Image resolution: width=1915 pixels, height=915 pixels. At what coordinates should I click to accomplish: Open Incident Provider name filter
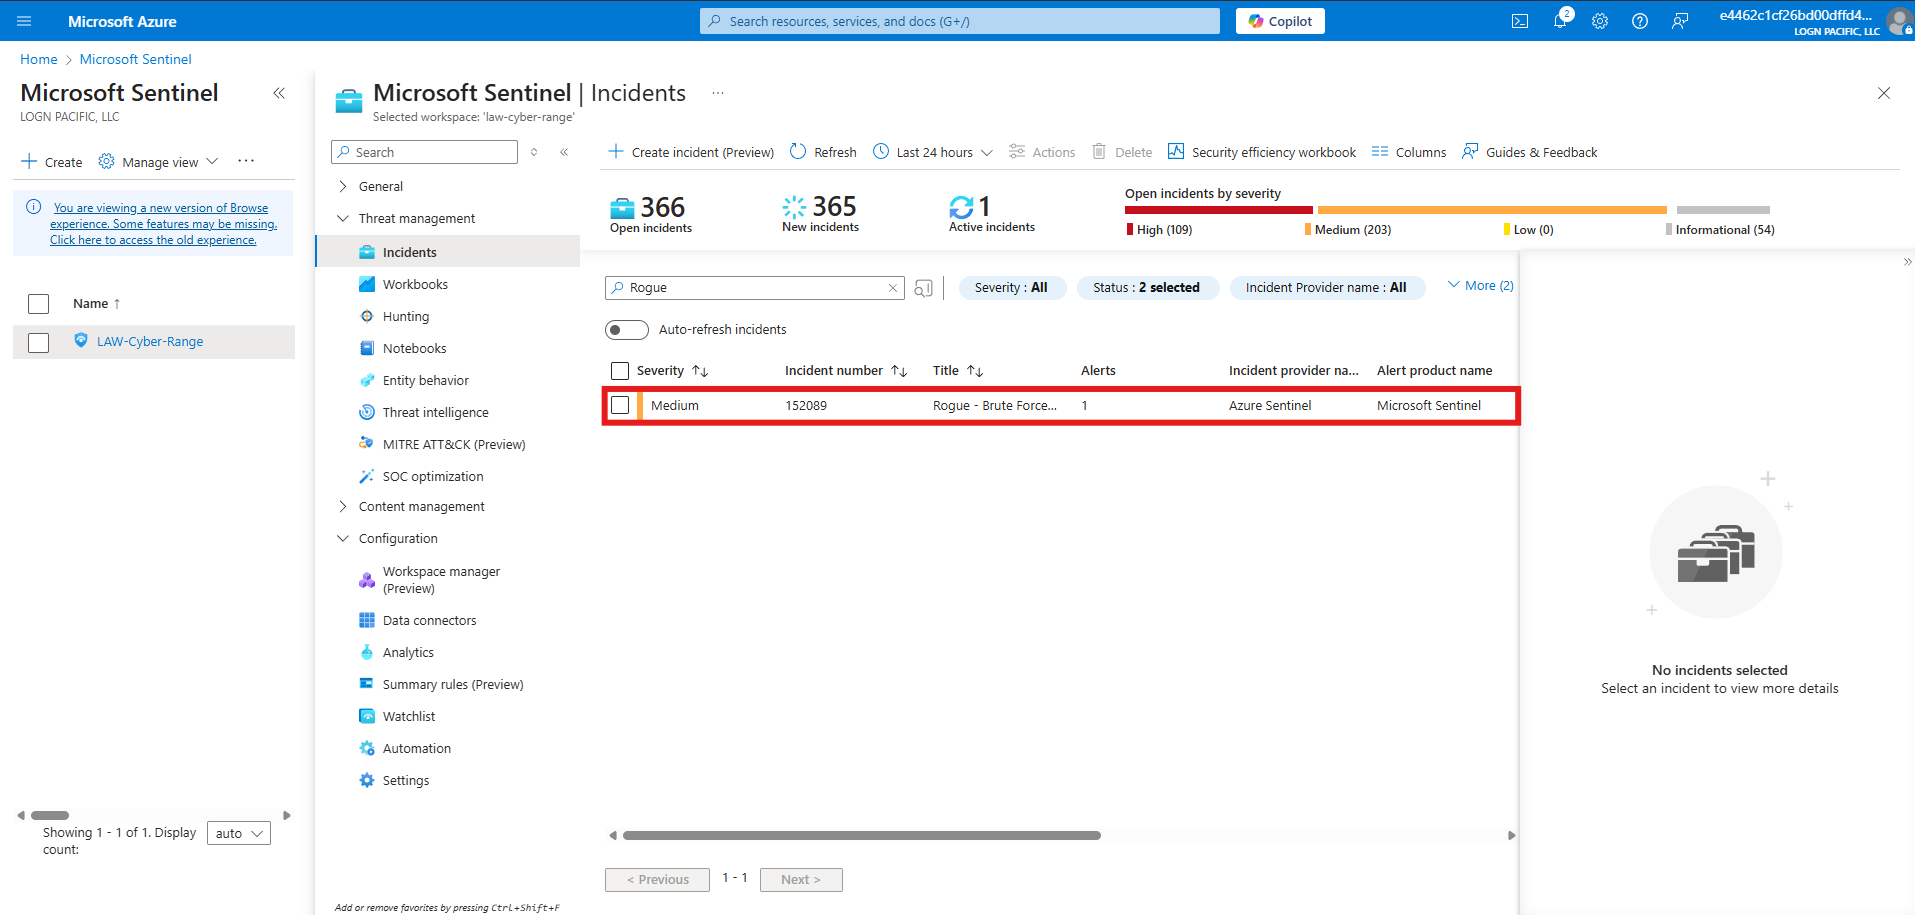click(1327, 288)
